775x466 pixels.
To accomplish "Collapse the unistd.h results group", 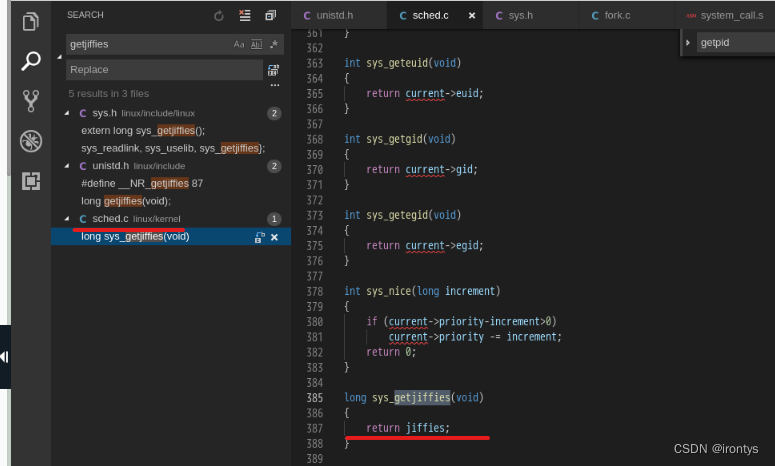I will click(68, 166).
